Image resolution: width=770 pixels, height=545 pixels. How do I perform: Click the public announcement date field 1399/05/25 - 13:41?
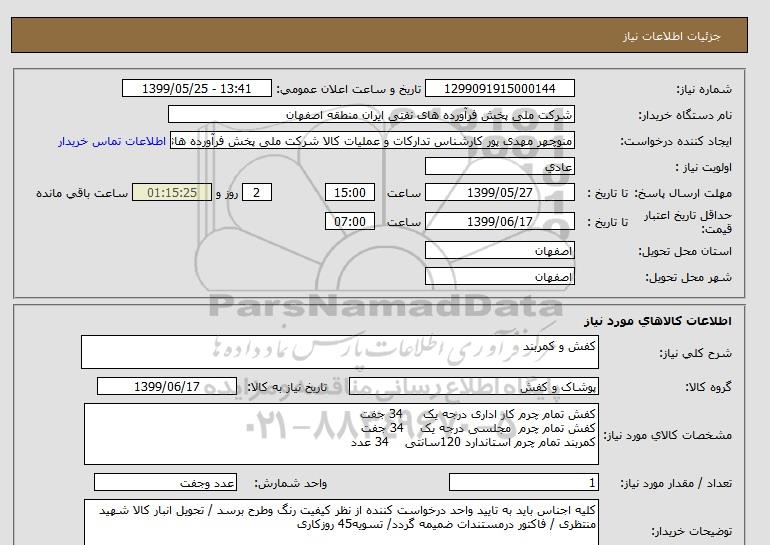[196, 88]
